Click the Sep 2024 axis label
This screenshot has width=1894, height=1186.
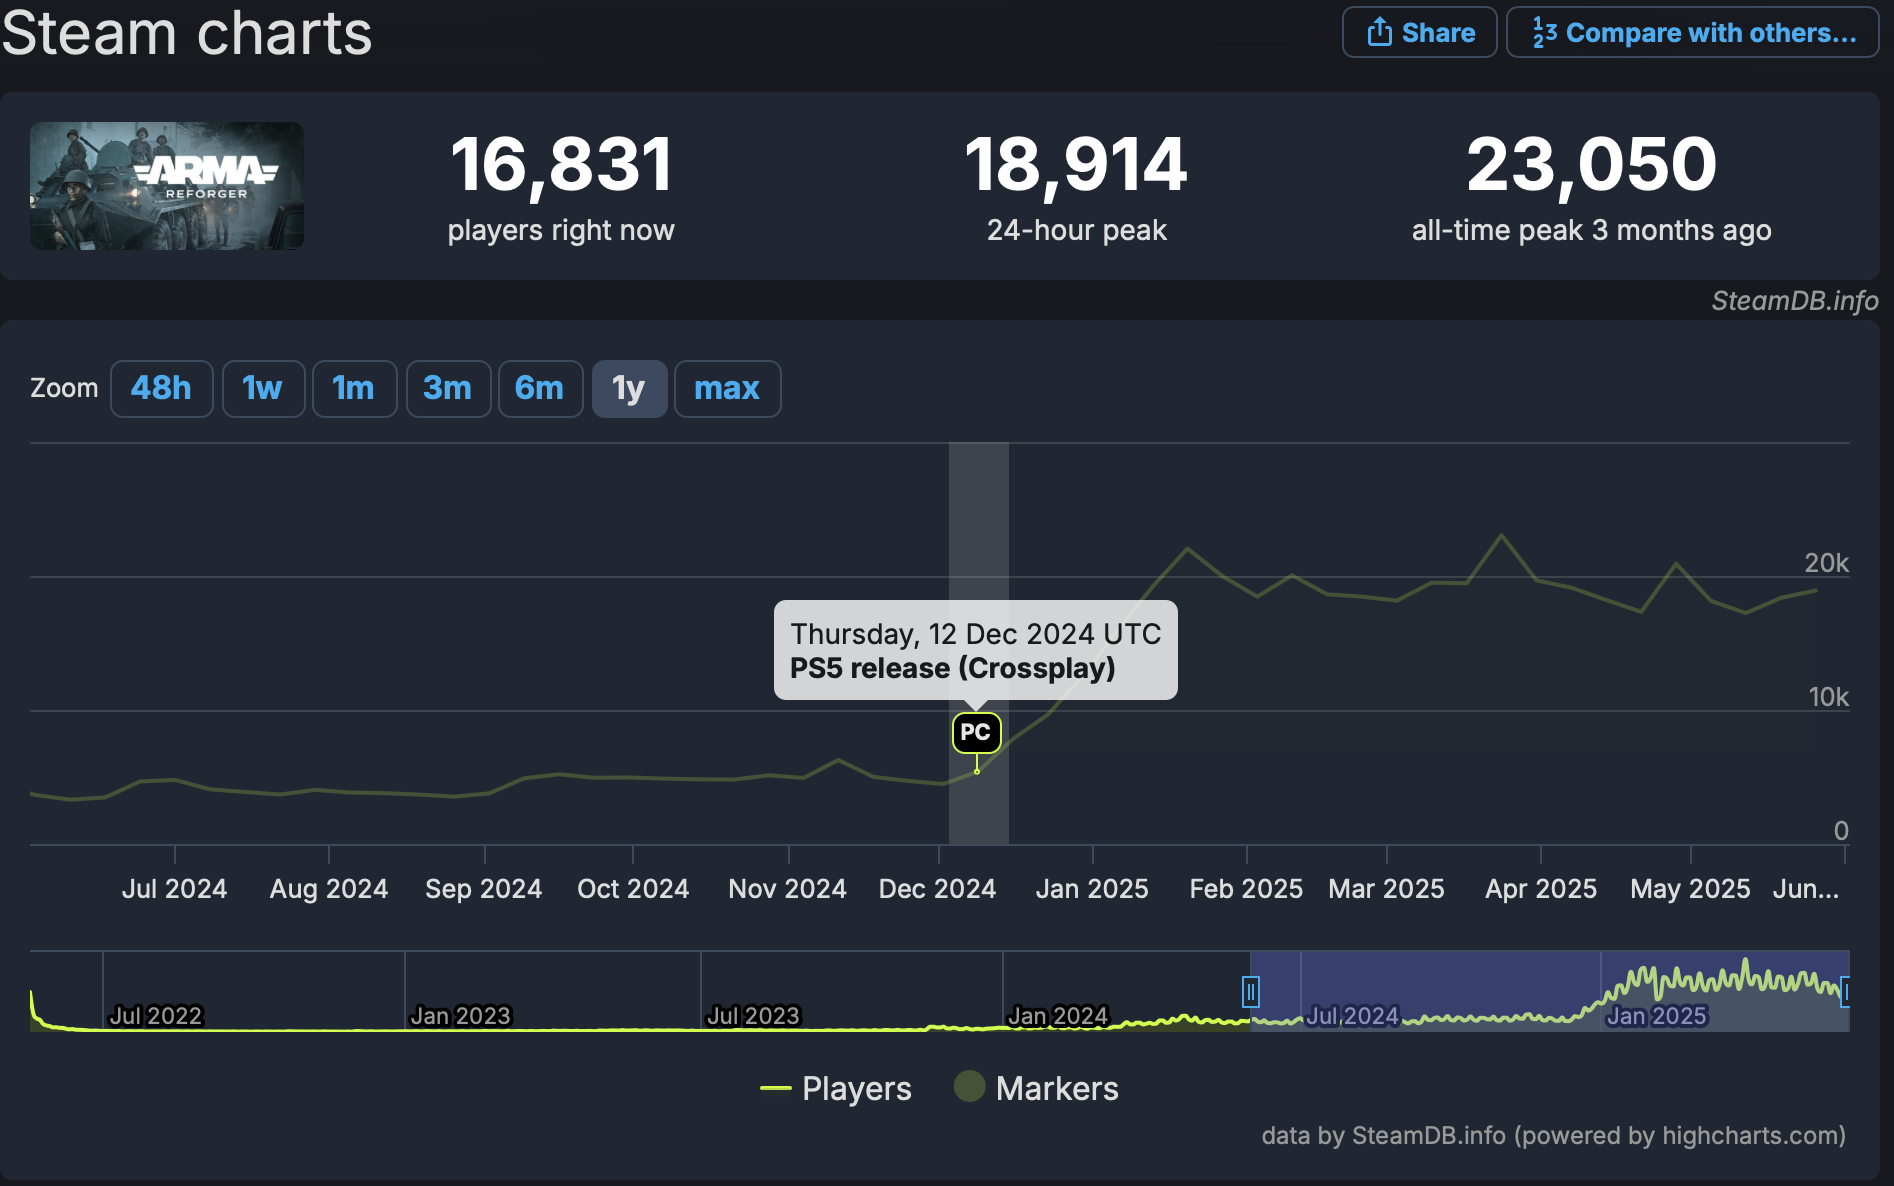click(x=483, y=889)
